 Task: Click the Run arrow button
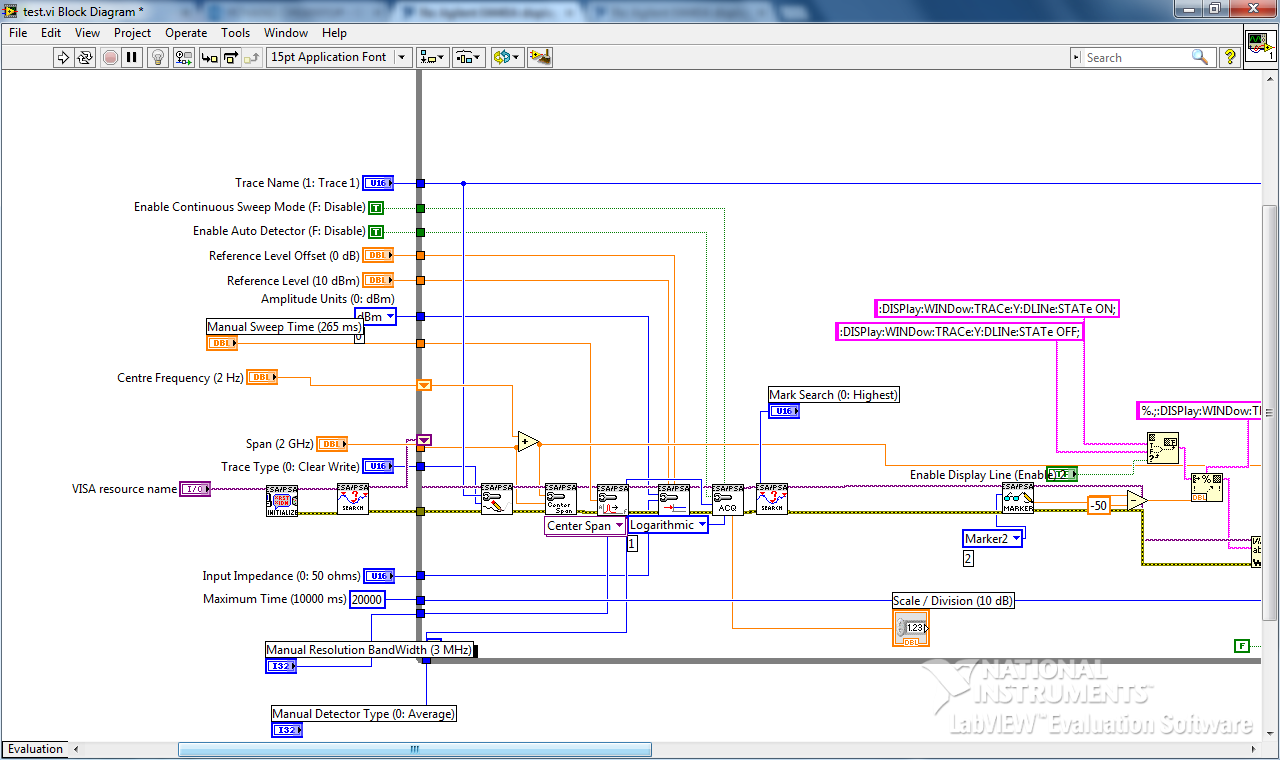tap(63, 57)
